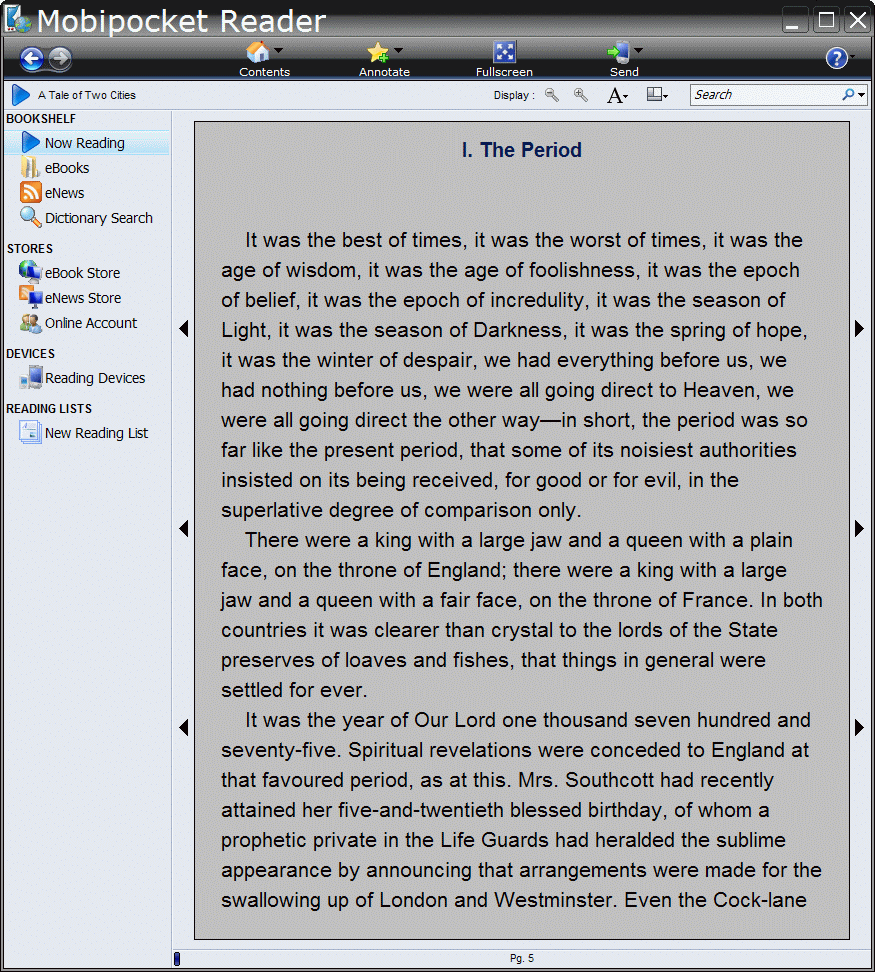Zoom out with the Display magnifier minus

coord(552,95)
